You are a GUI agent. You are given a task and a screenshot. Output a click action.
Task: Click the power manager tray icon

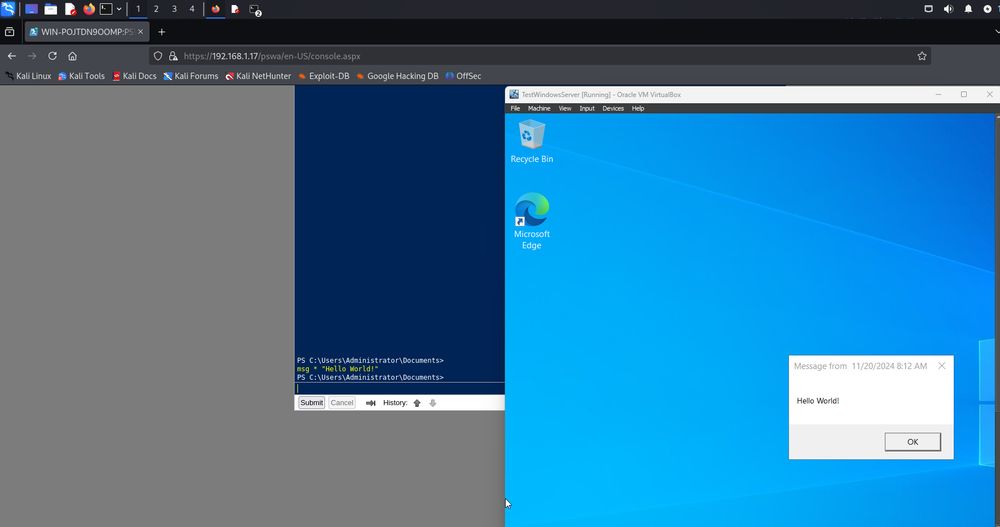pyautogui.click(x=987, y=9)
